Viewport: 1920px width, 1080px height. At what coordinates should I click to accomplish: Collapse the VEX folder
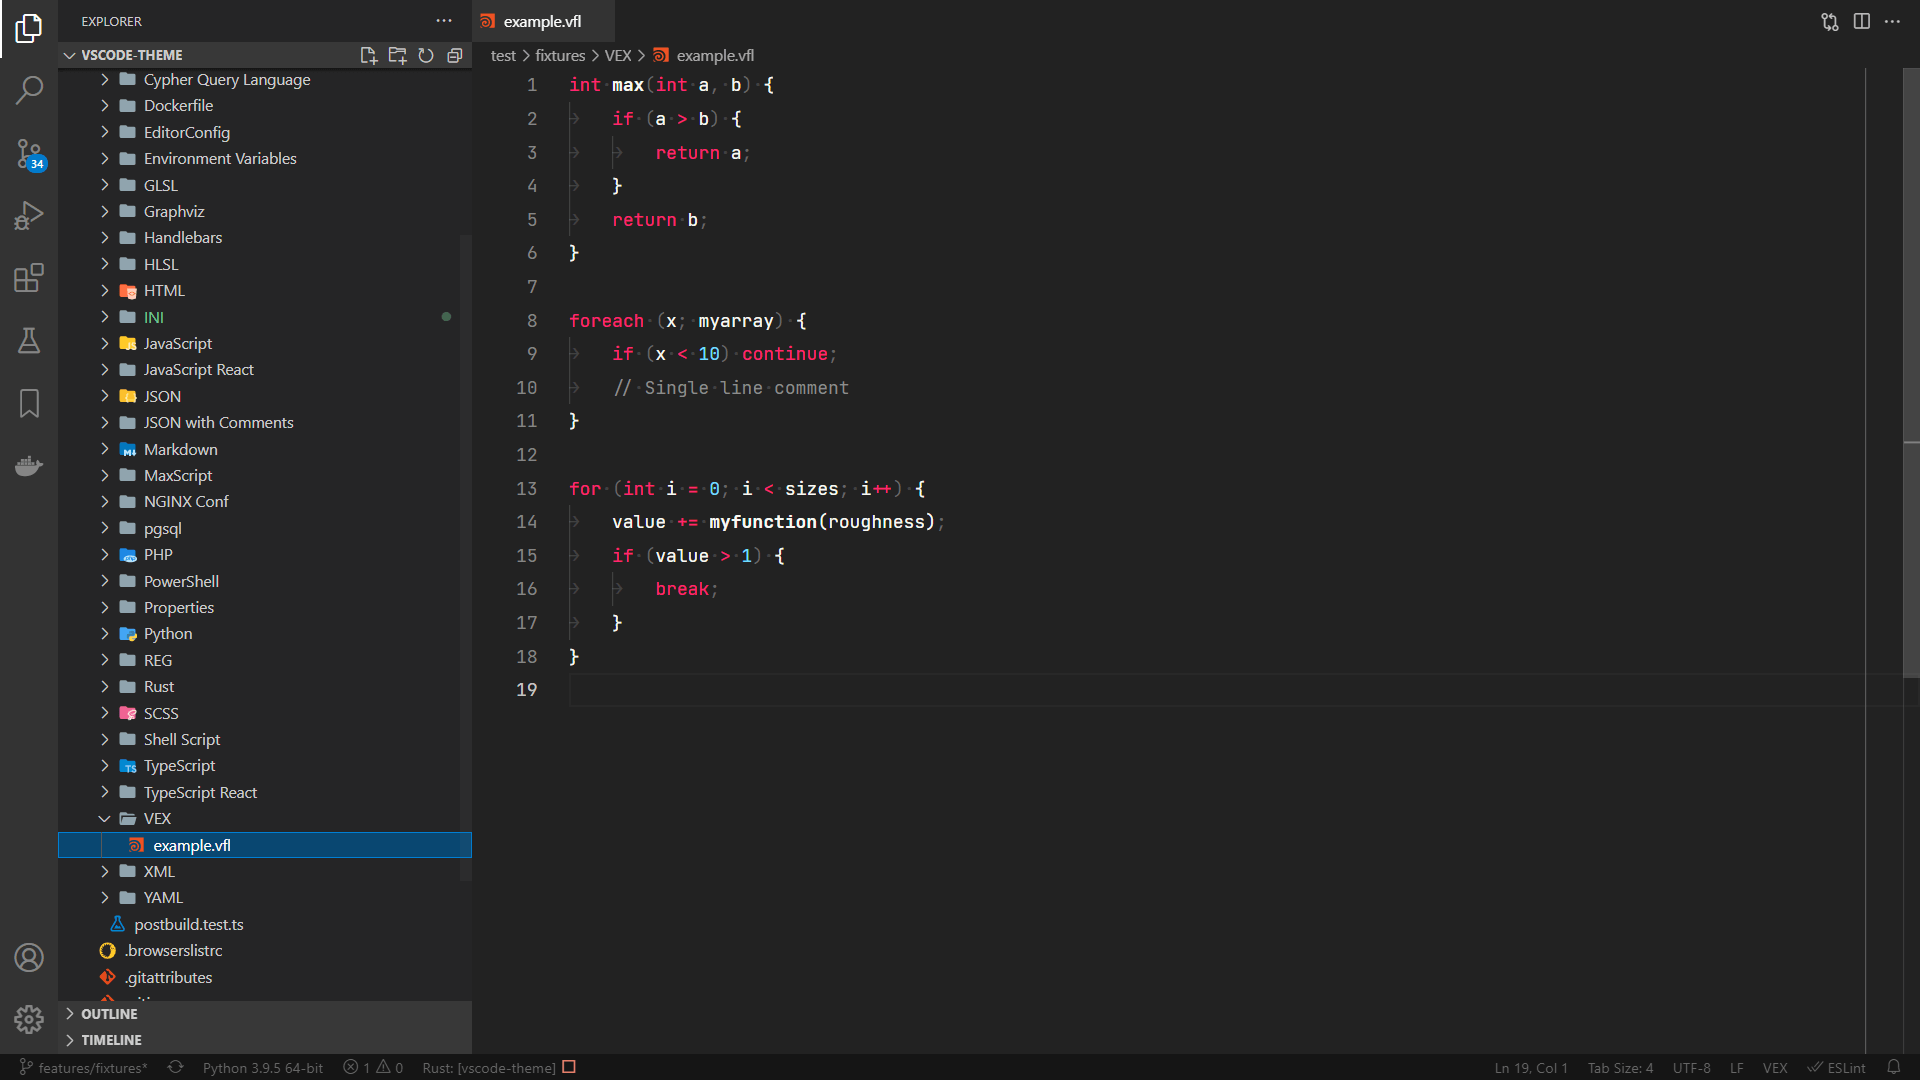click(x=105, y=818)
